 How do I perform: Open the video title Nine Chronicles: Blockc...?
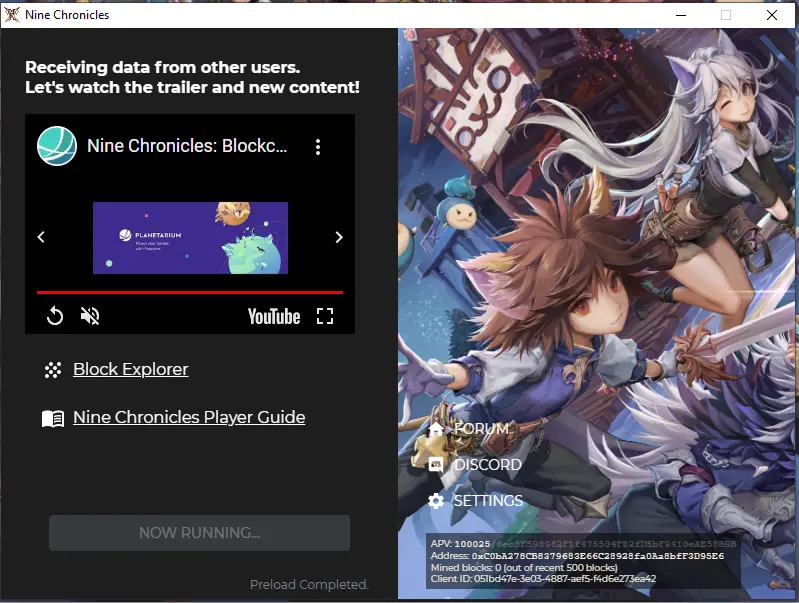click(x=187, y=146)
